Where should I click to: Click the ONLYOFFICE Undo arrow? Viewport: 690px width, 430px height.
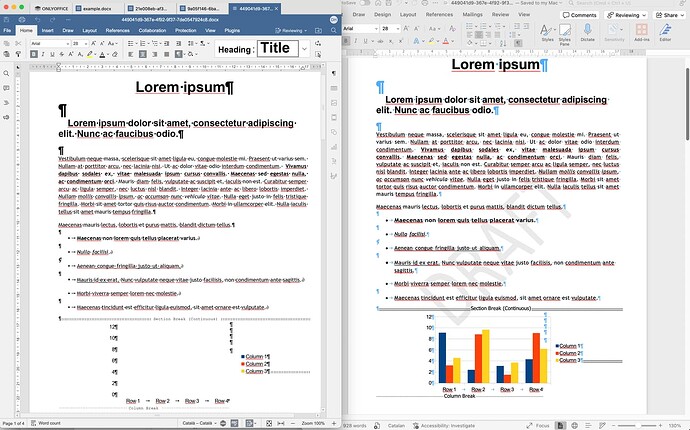point(37,20)
